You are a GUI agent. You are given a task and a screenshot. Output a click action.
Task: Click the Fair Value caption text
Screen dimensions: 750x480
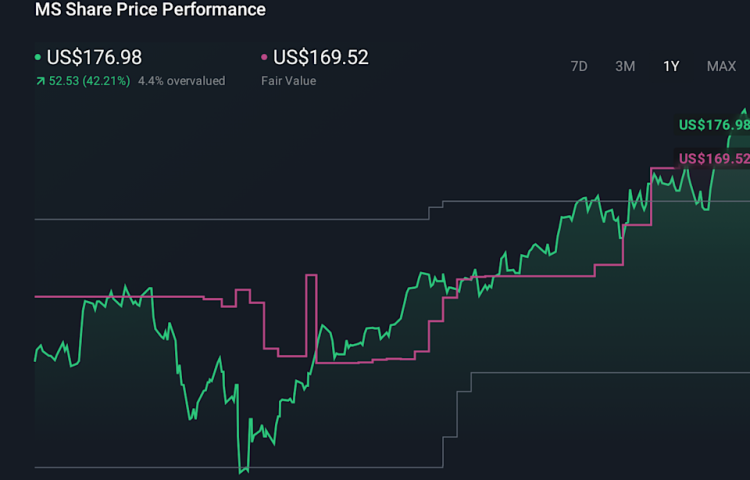point(289,81)
